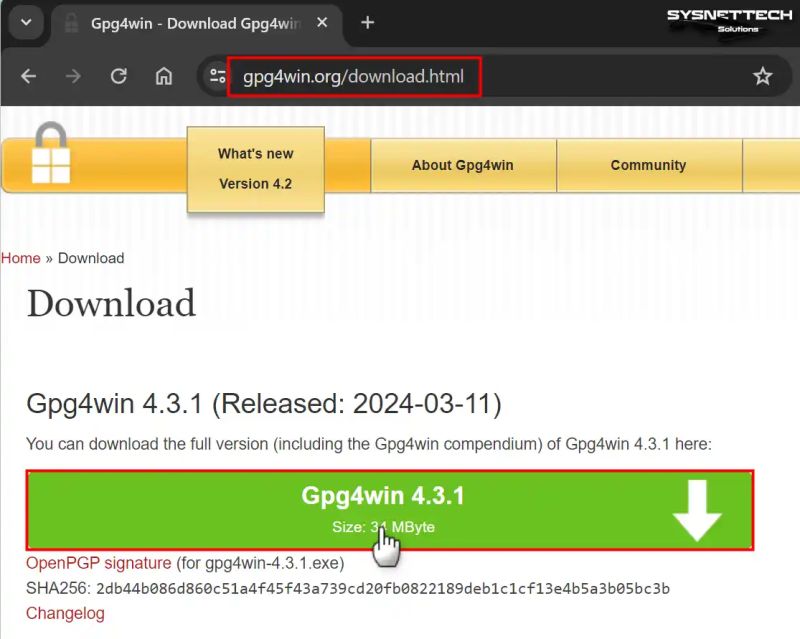The height and width of the screenshot is (639, 800).
Task: Click the browser back arrow
Action: click(x=28, y=76)
